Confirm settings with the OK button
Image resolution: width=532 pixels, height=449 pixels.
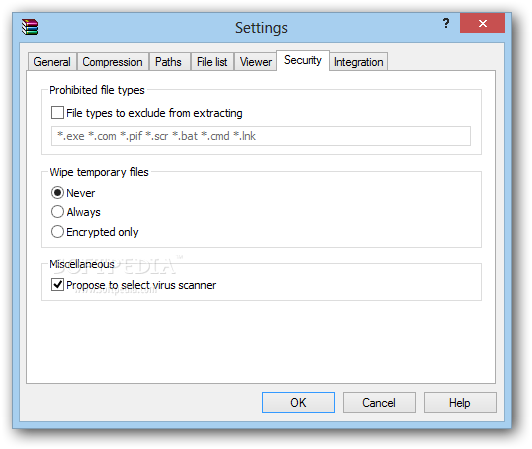(x=298, y=403)
